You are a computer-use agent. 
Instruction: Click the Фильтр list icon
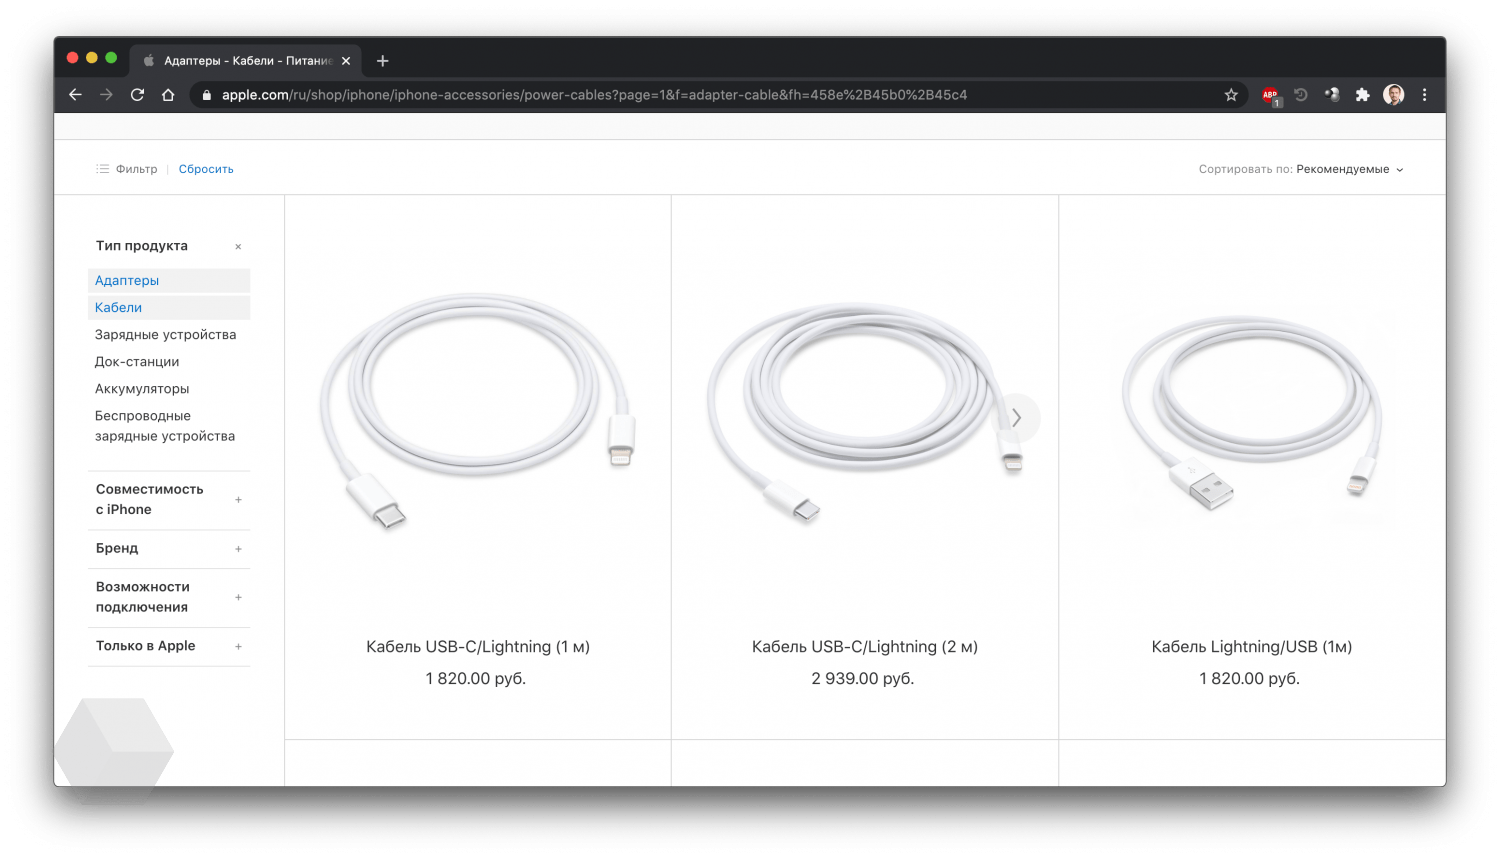pyautogui.click(x=102, y=169)
